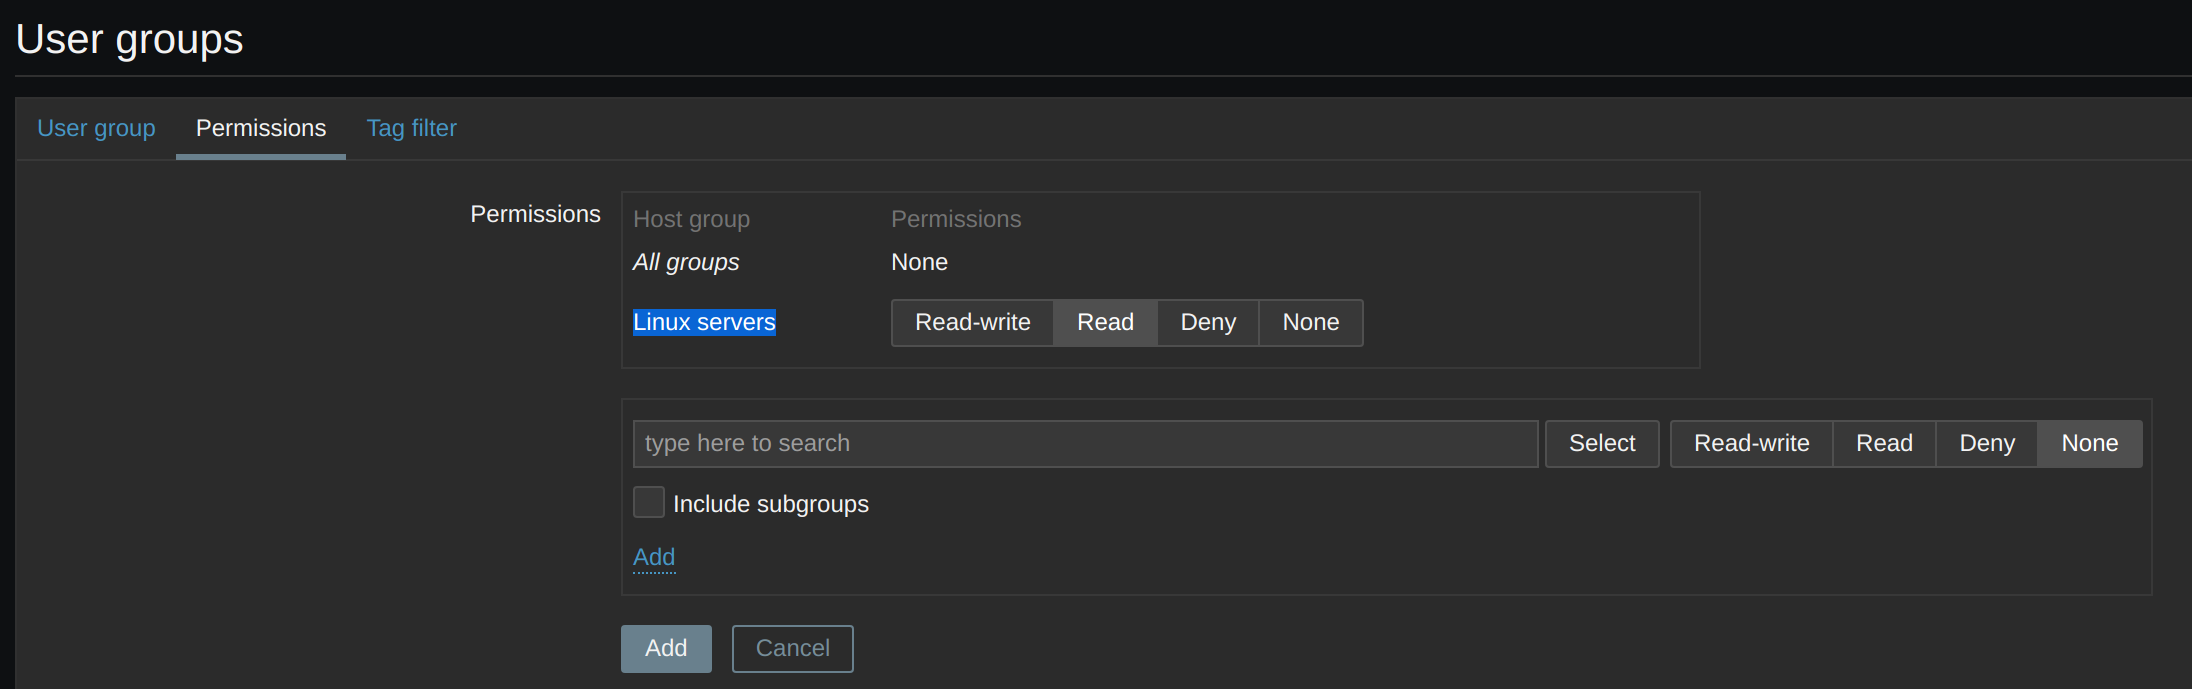Click the host group search field
Viewport: 2192px width, 689px height.
pyautogui.click(x=1085, y=444)
